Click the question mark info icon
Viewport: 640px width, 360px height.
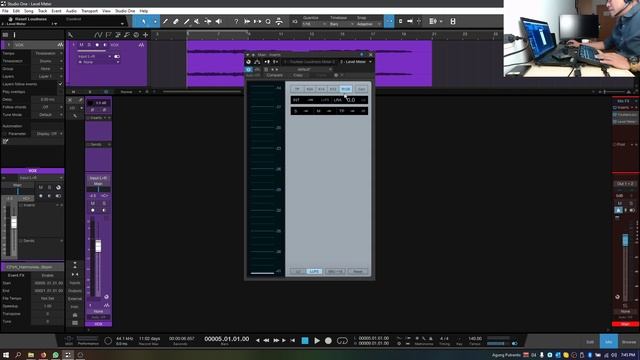pos(236,21)
